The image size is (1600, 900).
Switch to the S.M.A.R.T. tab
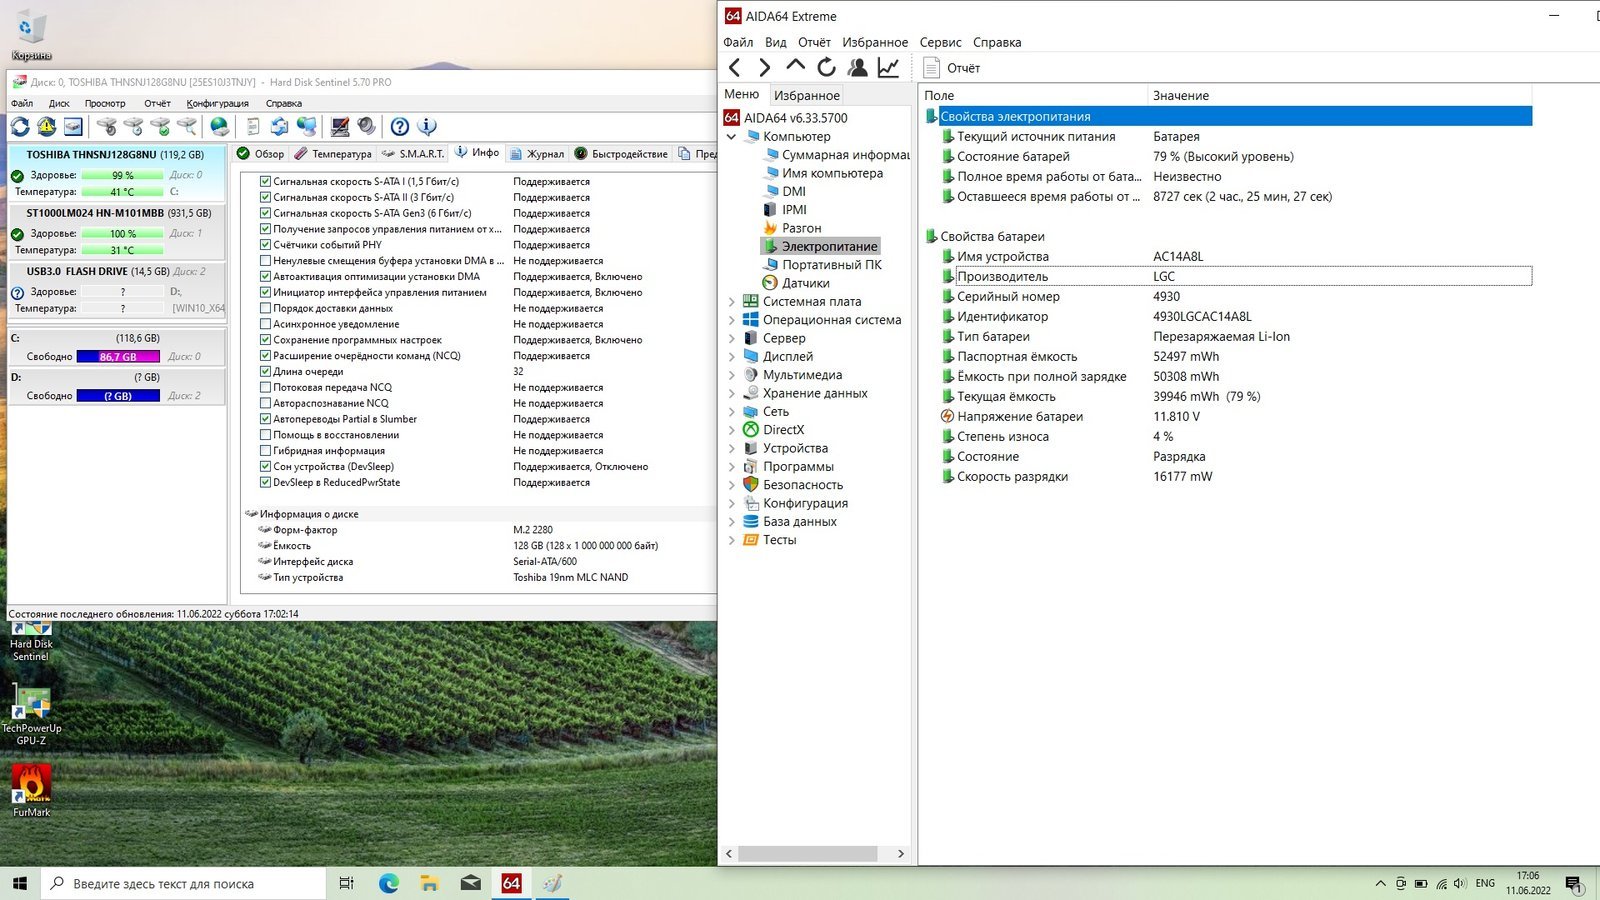413,154
